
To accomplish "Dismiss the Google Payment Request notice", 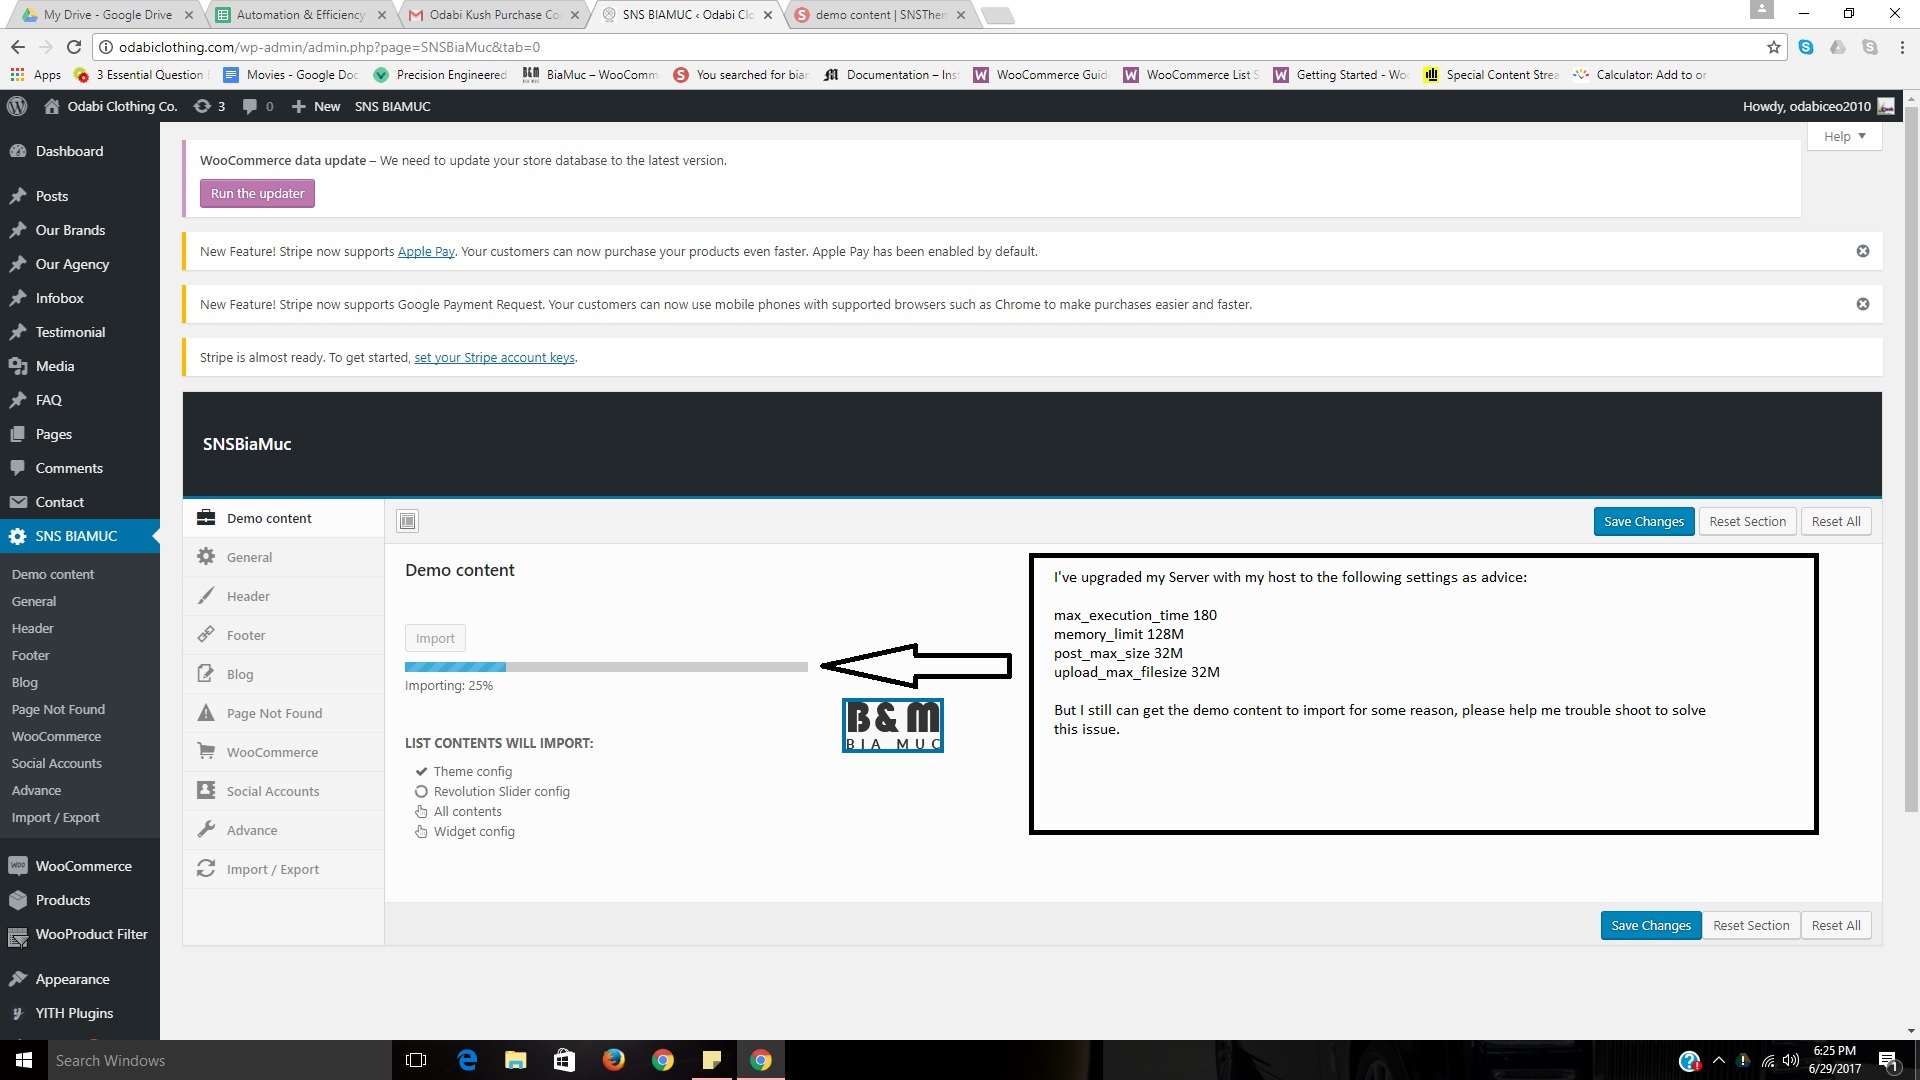I will [x=1862, y=304].
